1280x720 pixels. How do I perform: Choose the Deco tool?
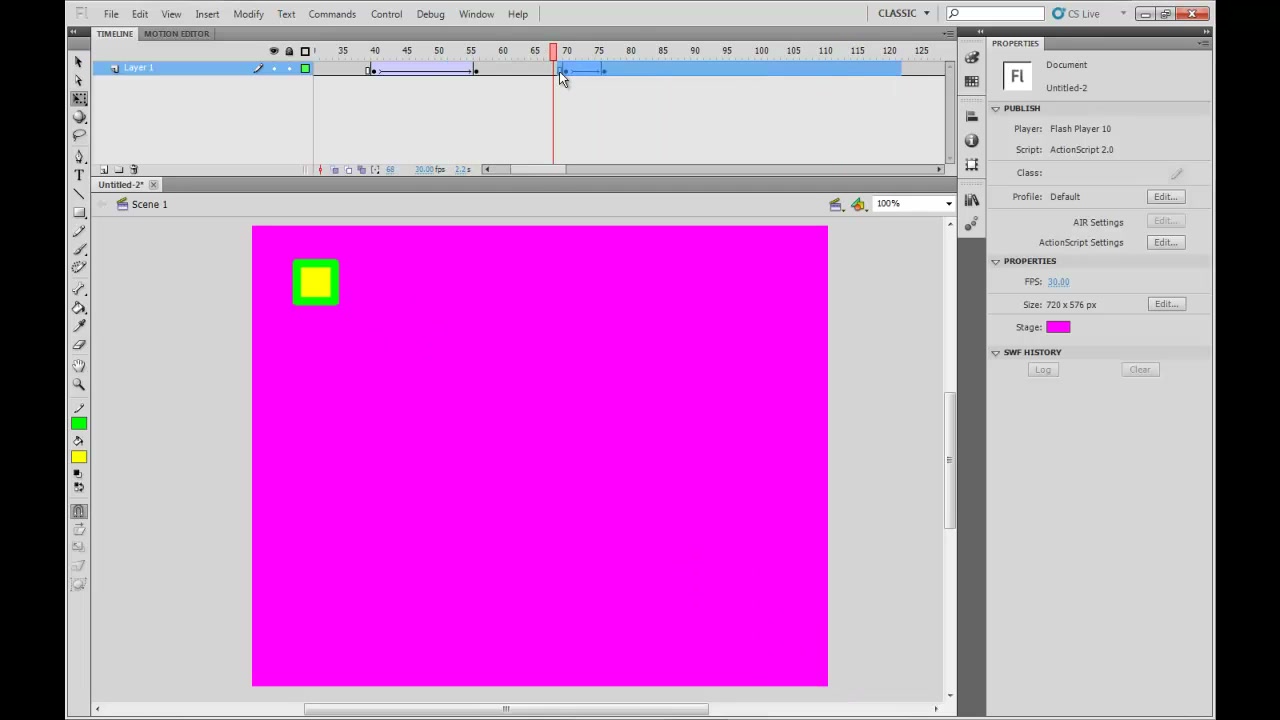pyautogui.click(x=79, y=267)
